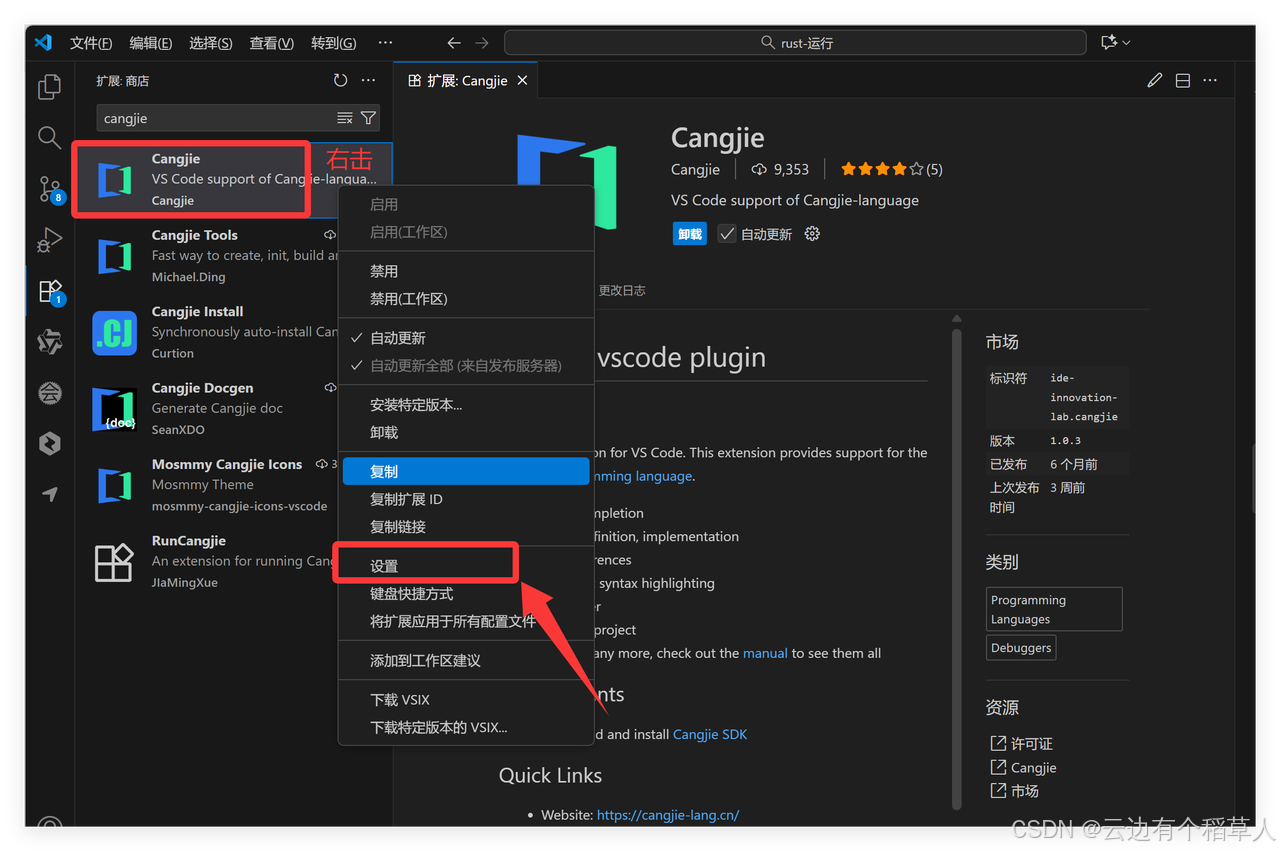
Task: Click the Cangjie Install .CJ icon
Action: 114,333
